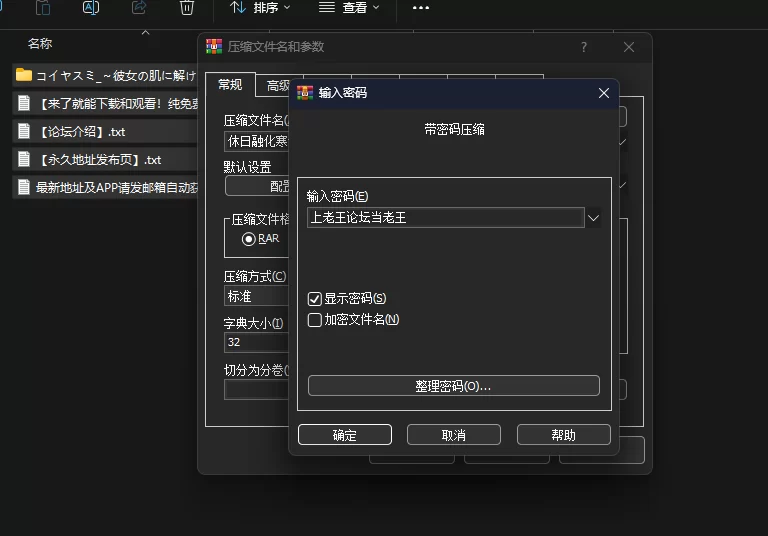The image size is (768, 536).
Task: Click the 确定 button in password dialog
Action: 345,435
